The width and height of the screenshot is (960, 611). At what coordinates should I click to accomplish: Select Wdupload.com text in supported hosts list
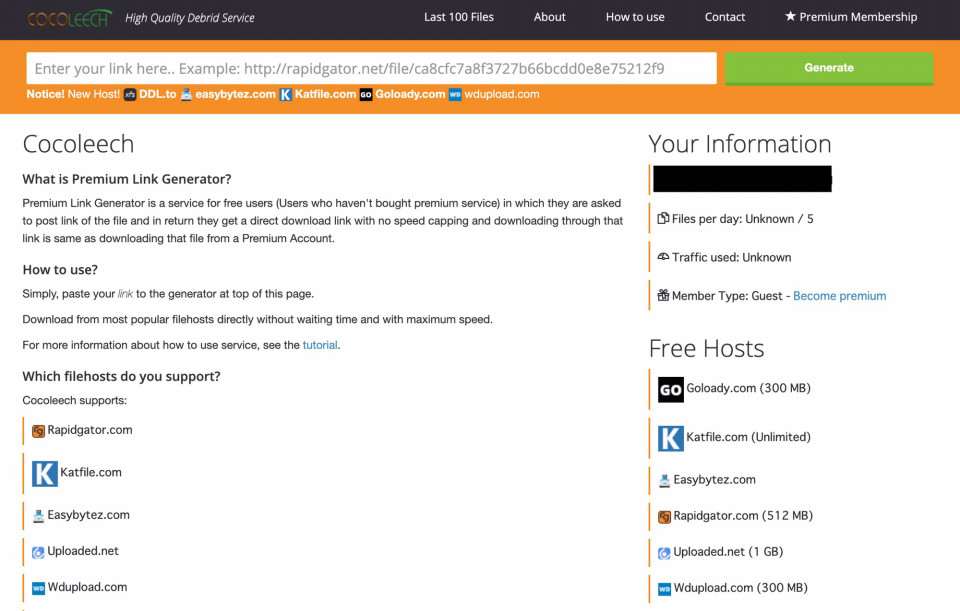click(x=88, y=587)
